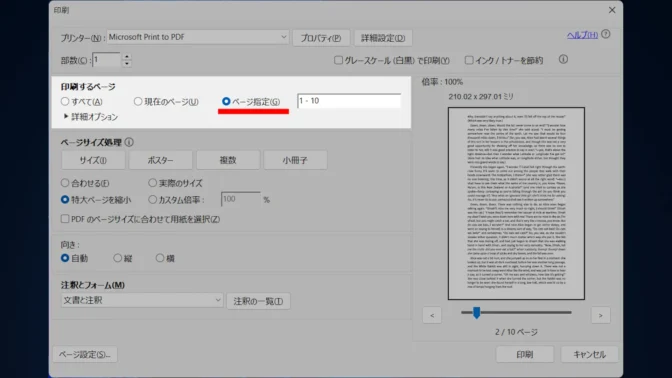The image size is (672, 378).
Task: Choose the '実際のサイズ' actual size radio button
Action: 153,183
